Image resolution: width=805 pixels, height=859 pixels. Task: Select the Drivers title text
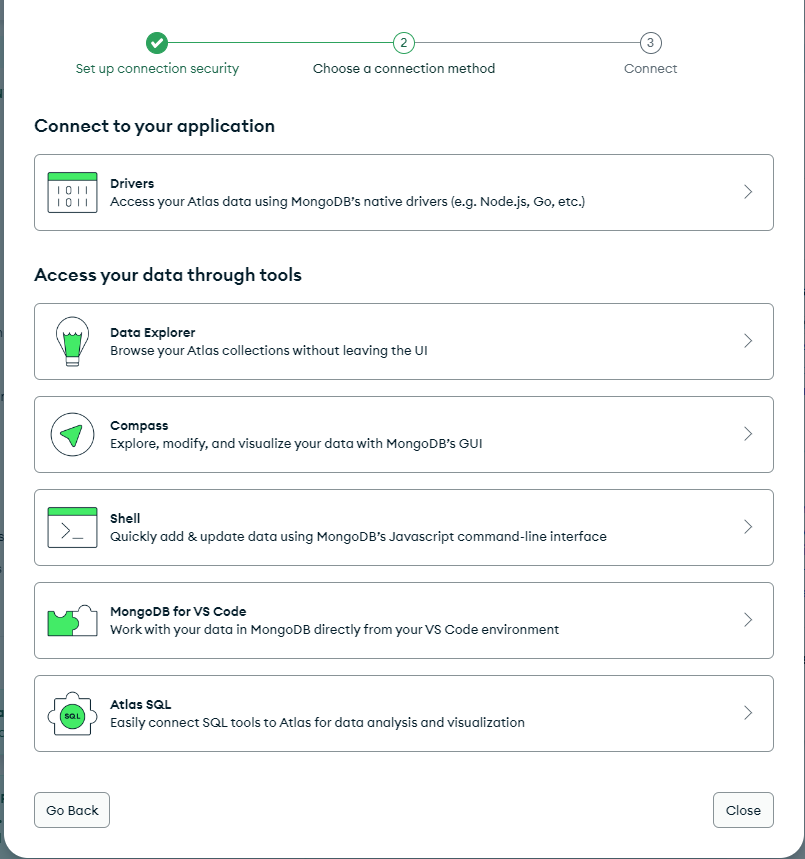[x=132, y=184]
